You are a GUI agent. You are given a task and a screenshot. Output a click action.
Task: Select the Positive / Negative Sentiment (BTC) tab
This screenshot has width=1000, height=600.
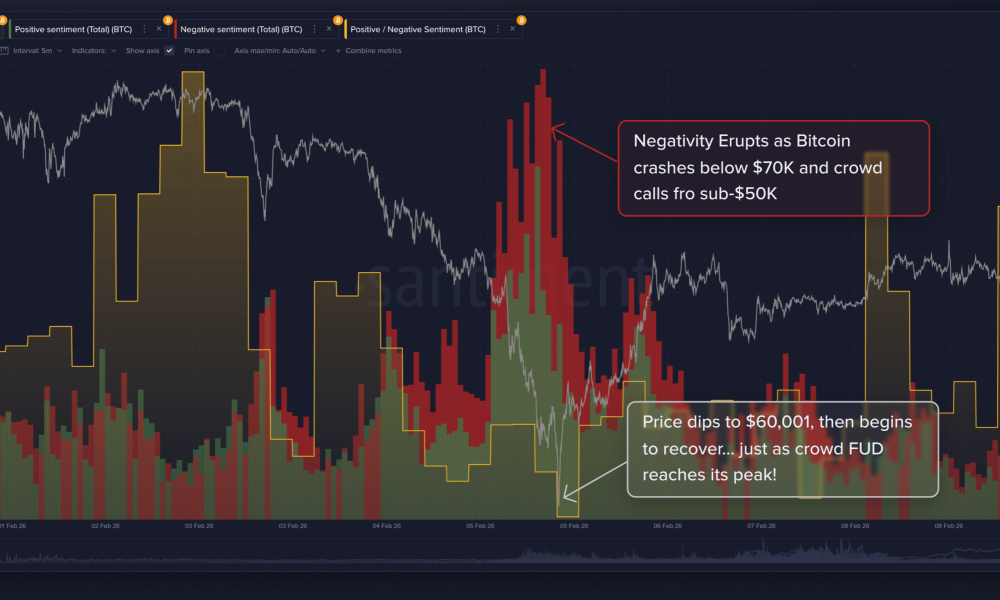[420, 28]
